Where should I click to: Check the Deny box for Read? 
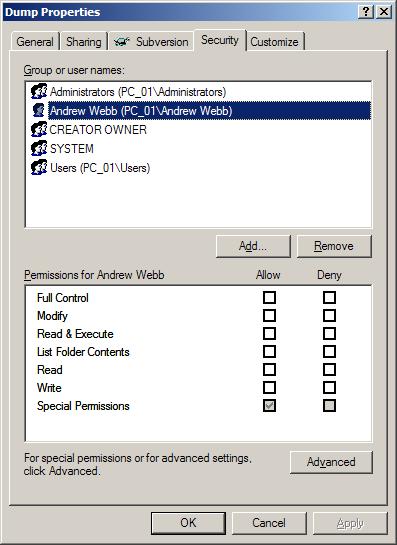pos(329,369)
